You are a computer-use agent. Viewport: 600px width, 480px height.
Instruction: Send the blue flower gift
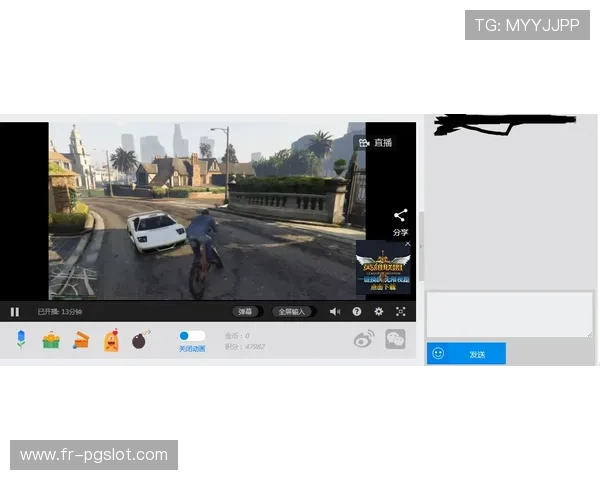pos(21,339)
